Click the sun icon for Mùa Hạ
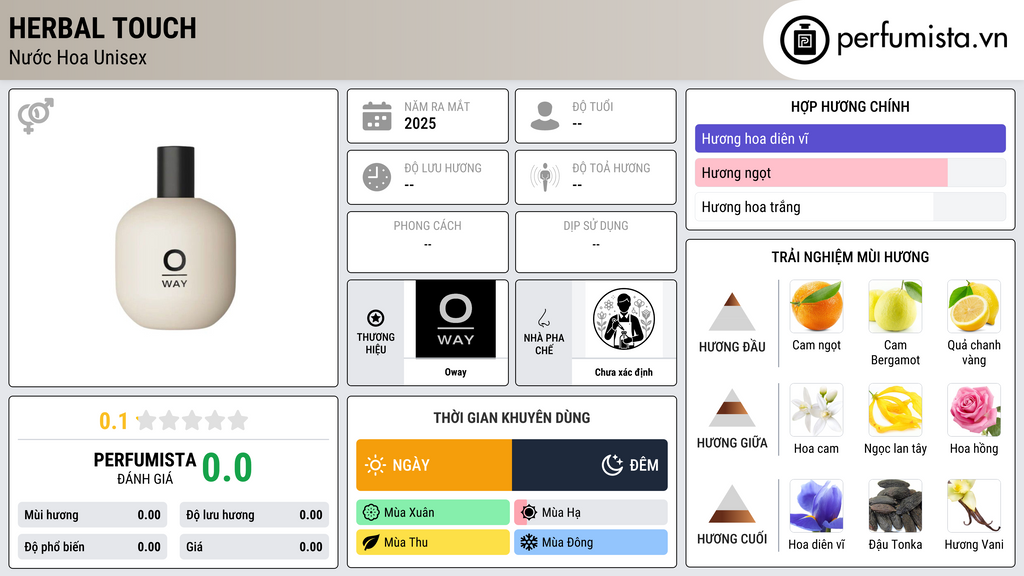 pyautogui.click(x=529, y=513)
